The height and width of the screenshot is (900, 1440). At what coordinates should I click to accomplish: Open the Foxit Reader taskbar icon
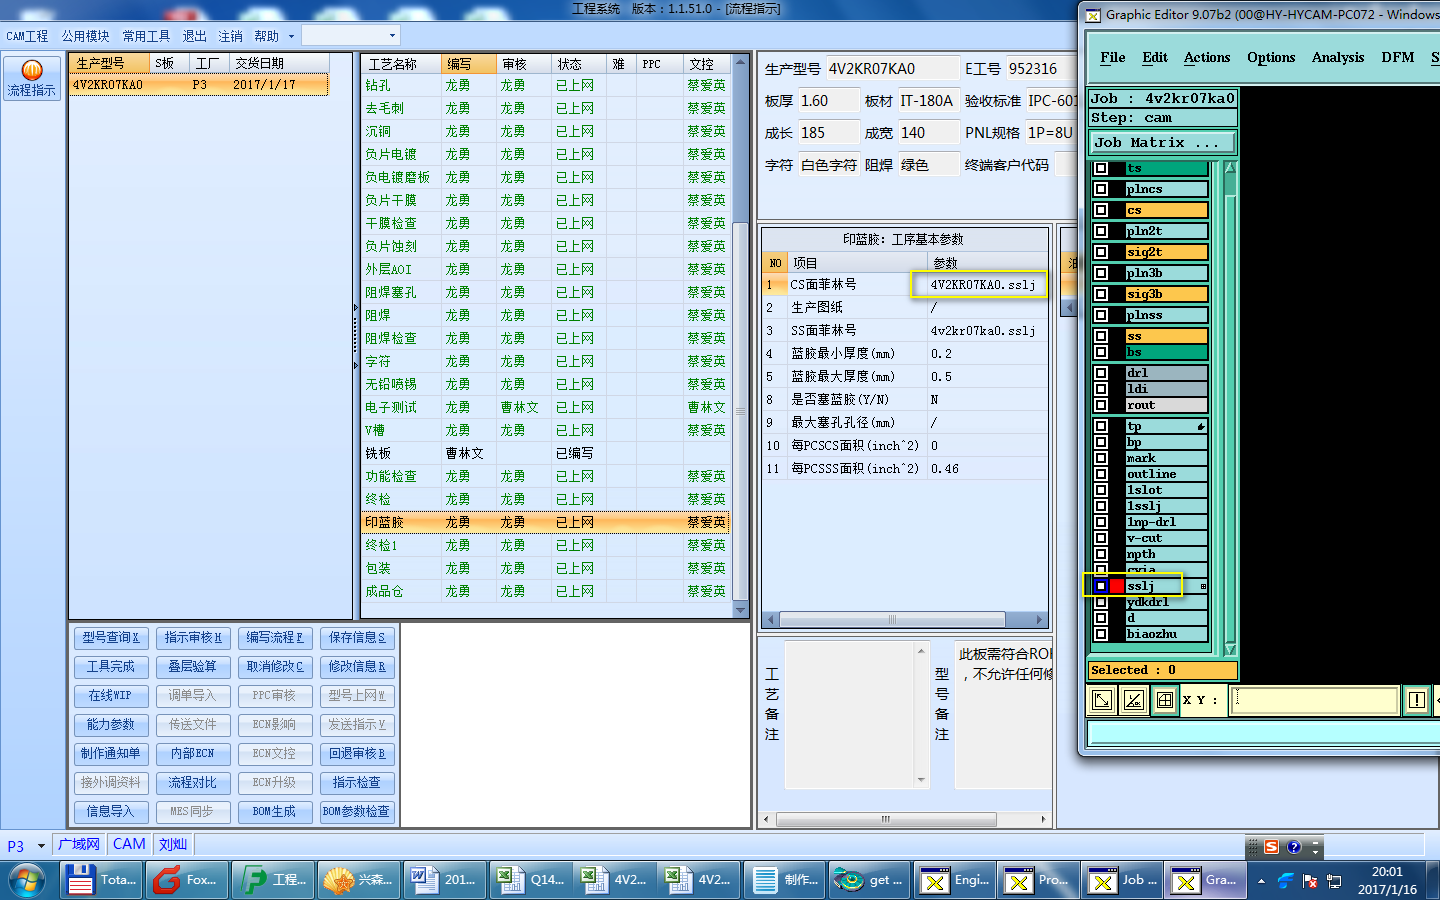[x=186, y=880]
